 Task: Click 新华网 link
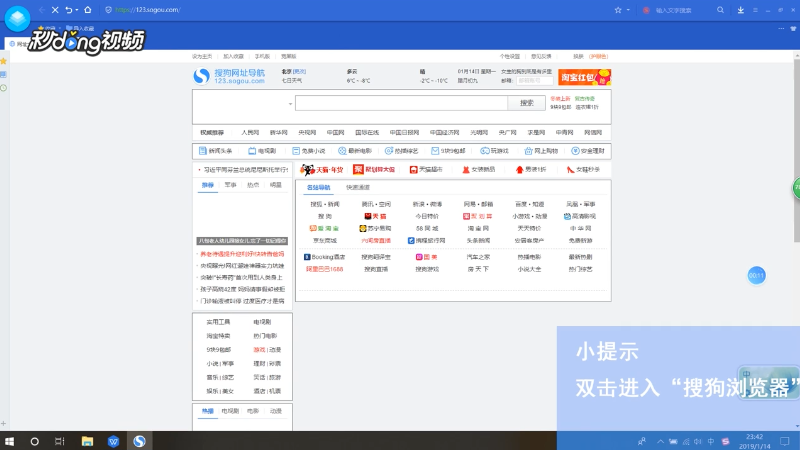click(x=279, y=133)
